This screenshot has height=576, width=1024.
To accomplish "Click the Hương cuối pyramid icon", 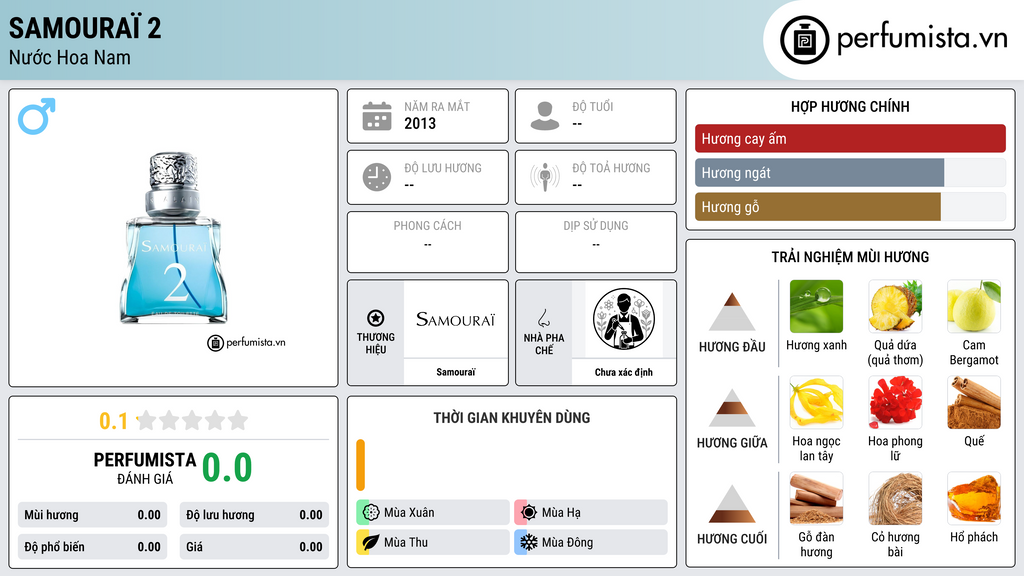I will pos(732,504).
